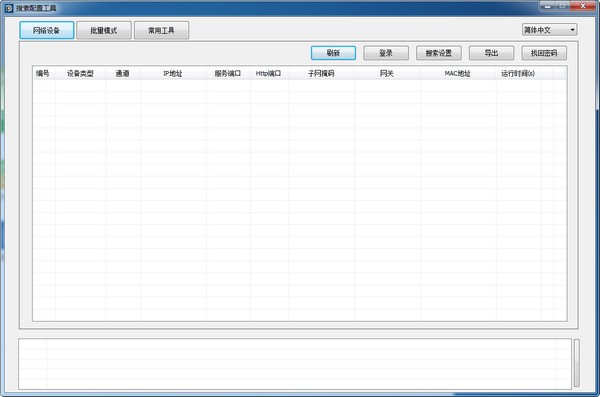Screen dimensions: 600x397
Task: Click the 登录 button
Action: click(x=386, y=53)
